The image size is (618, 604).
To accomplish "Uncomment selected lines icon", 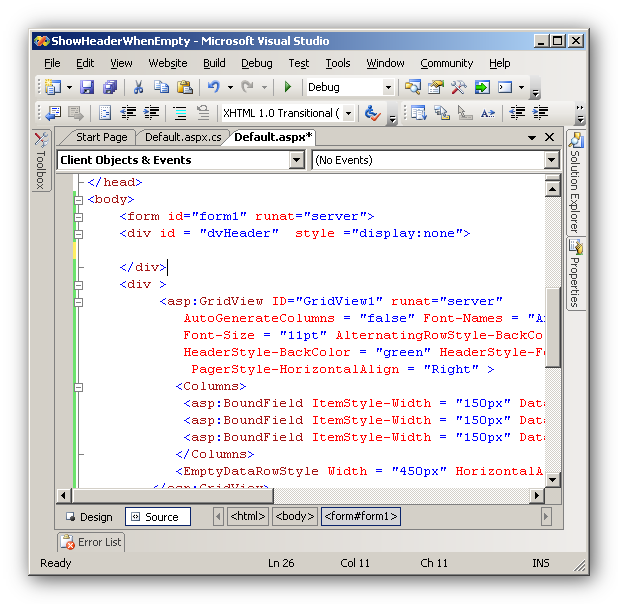I will point(203,114).
